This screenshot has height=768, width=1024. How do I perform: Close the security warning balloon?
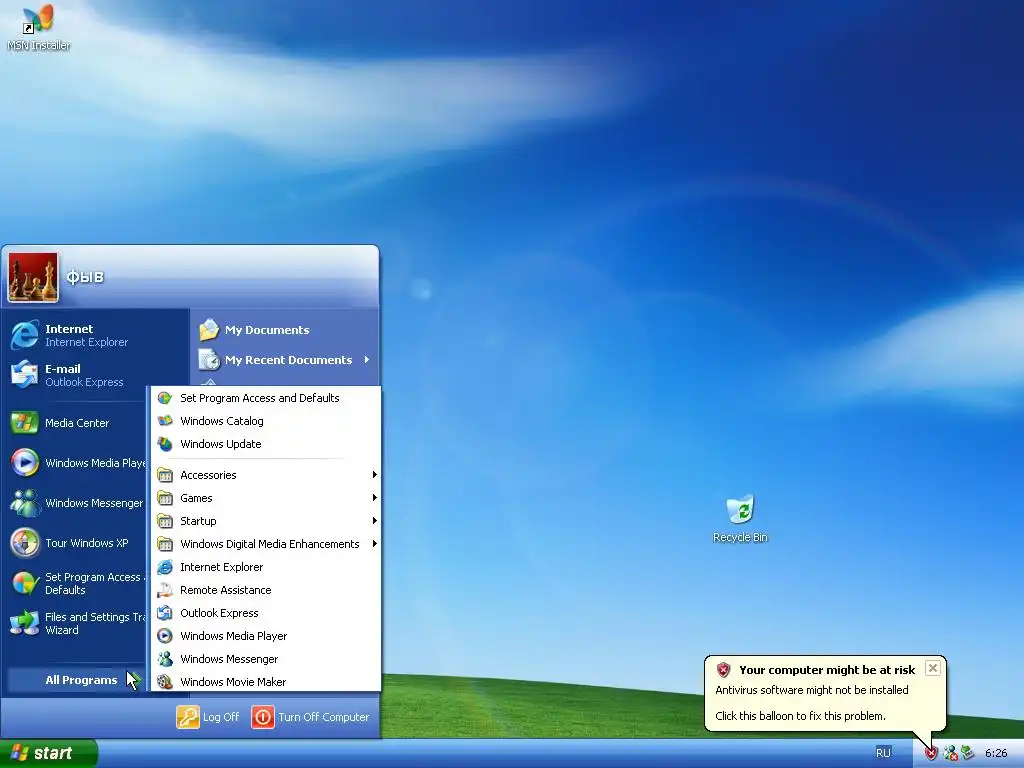coord(933,668)
